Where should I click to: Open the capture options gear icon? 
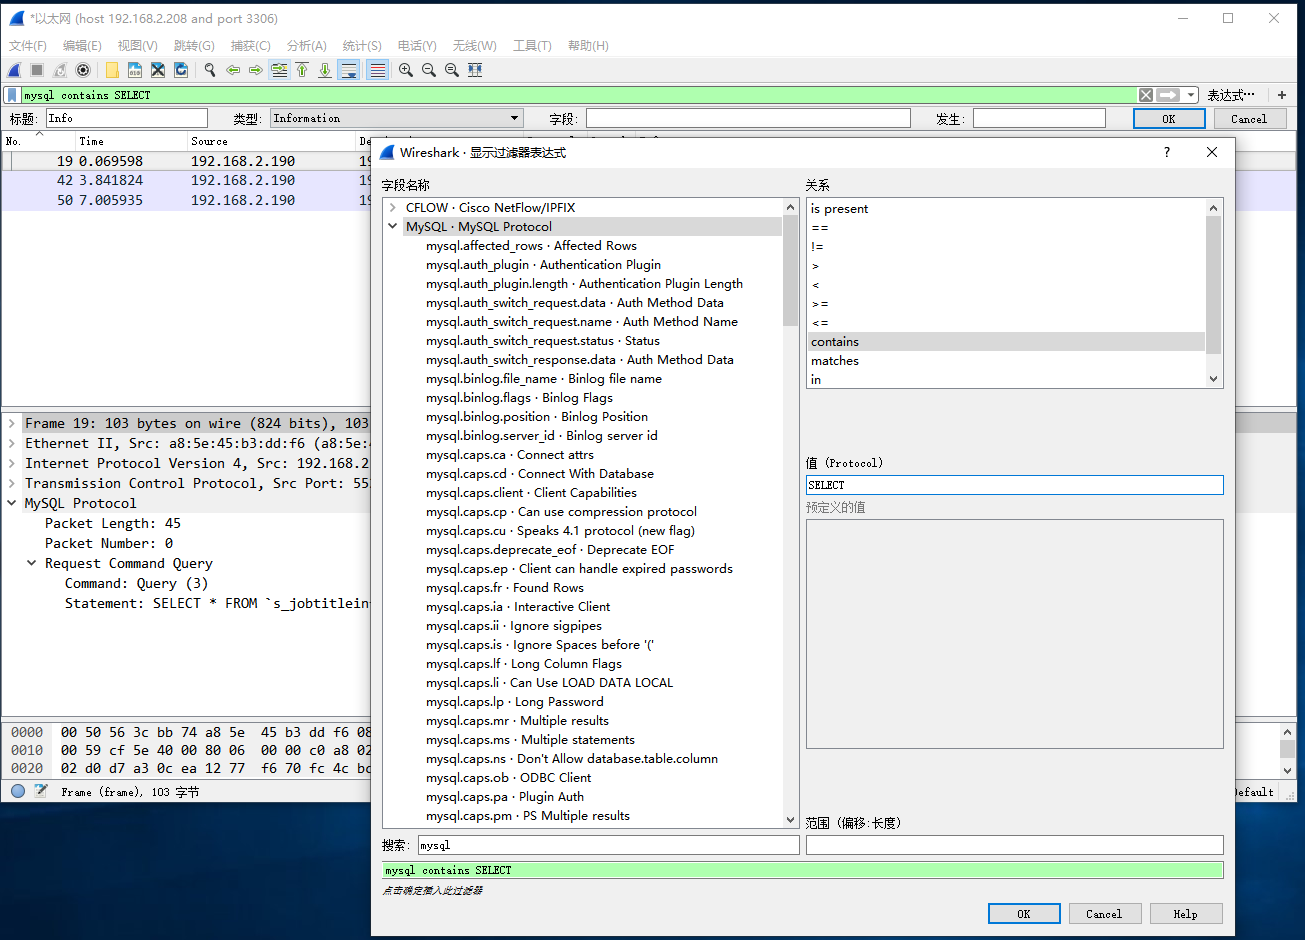[82, 70]
